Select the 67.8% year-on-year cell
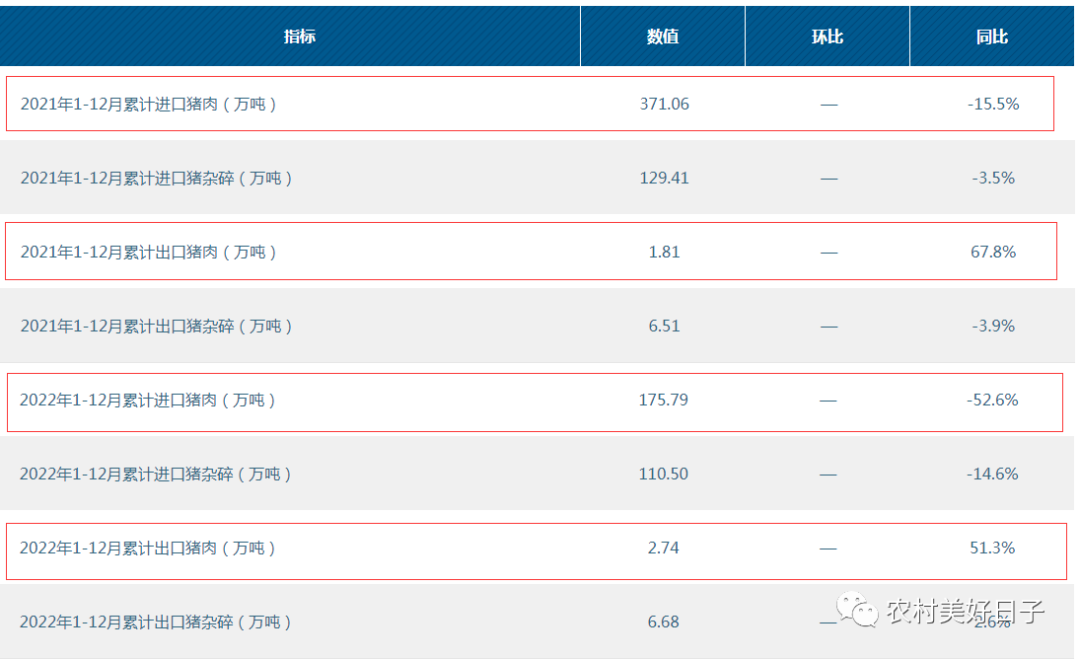1080x659 pixels. (x=993, y=252)
